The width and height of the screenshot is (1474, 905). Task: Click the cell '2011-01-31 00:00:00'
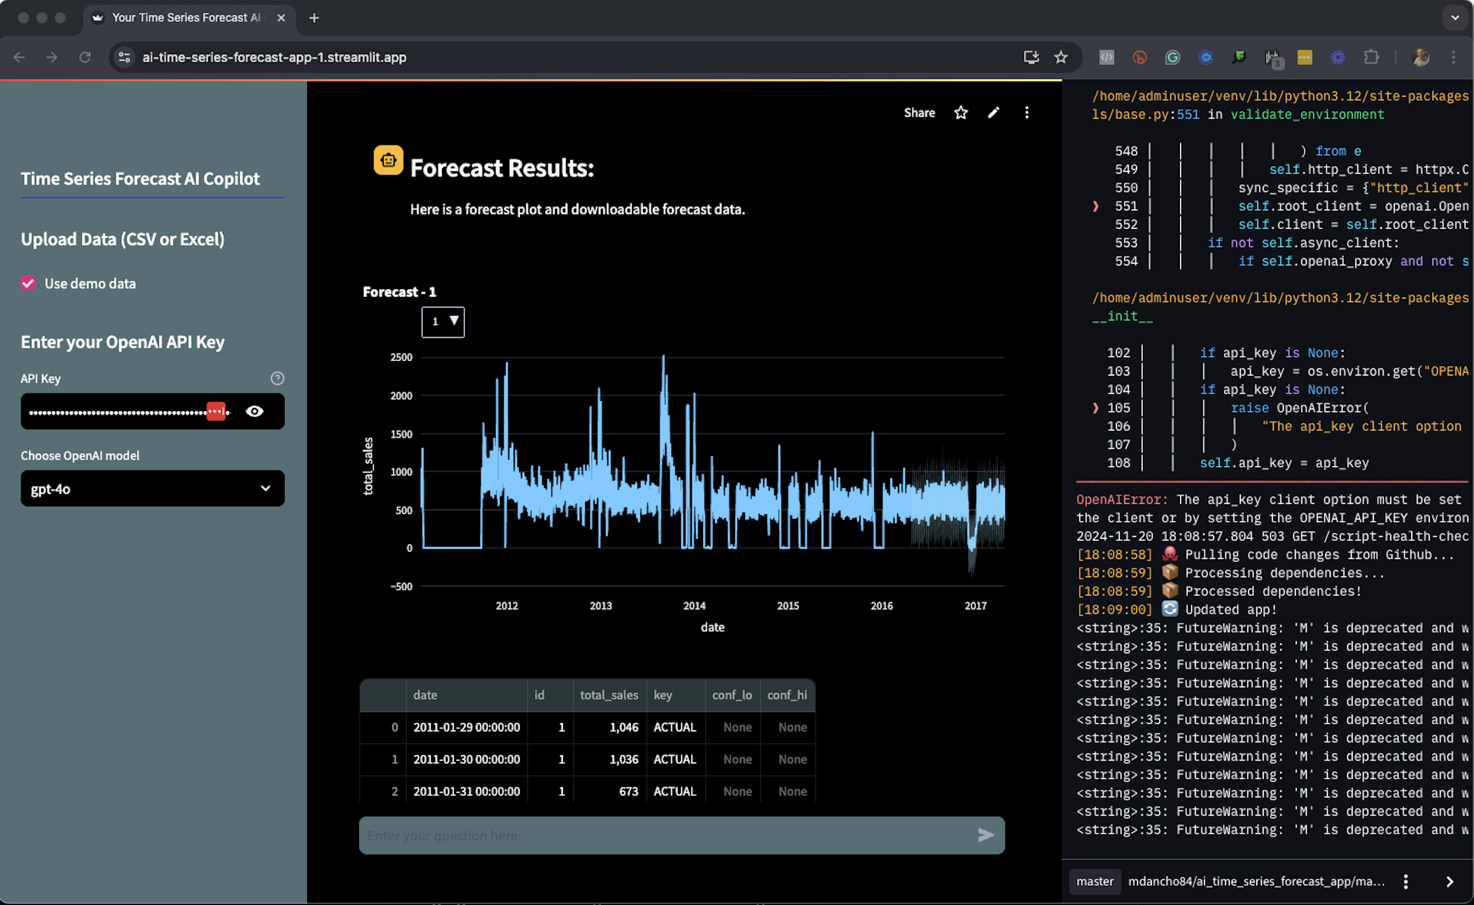point(467,791)
